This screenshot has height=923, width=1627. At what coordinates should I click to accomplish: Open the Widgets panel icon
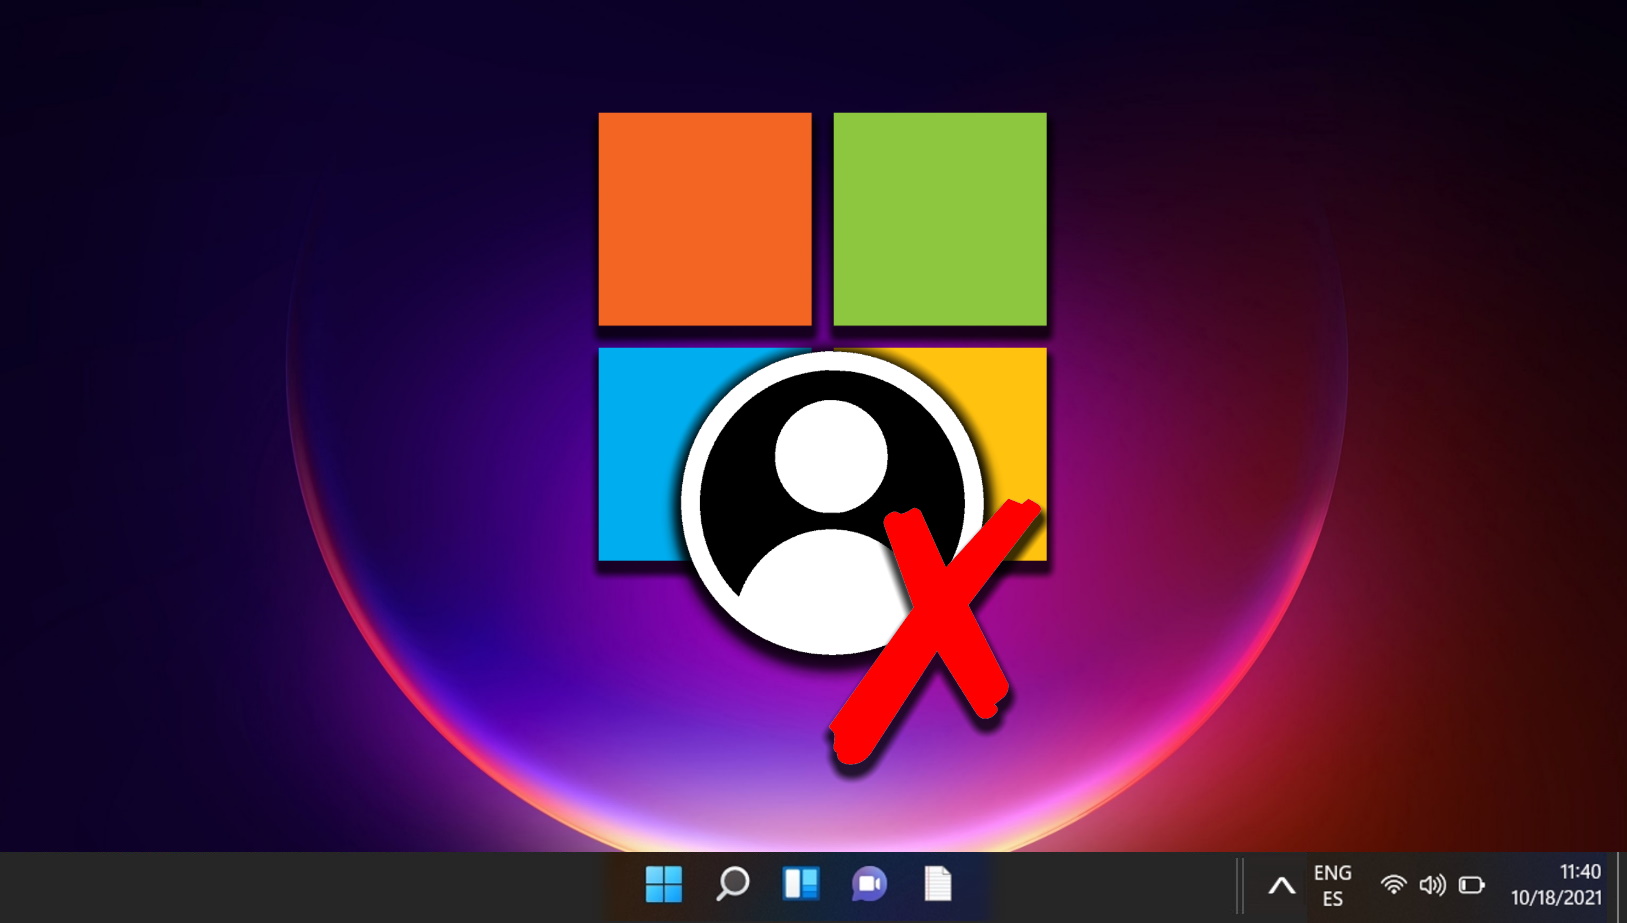pos(801,884)
